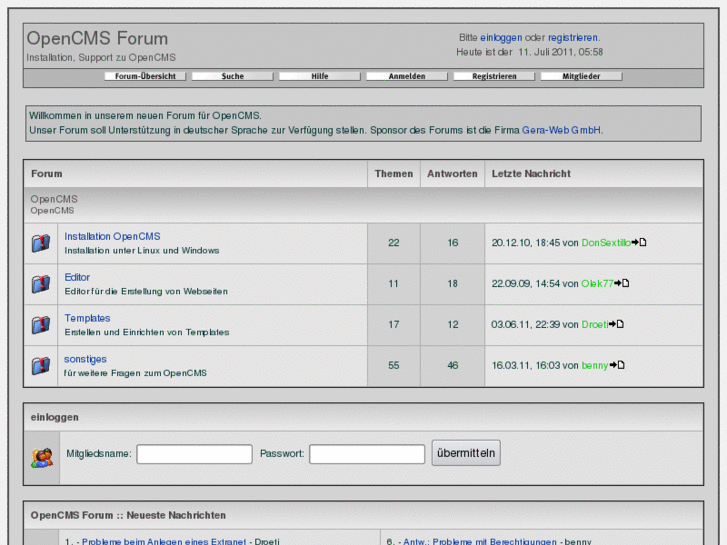Open 'Antw.: Probleme mit Berechtigungen' post
The height and width of the screenshot is (545, 727).
tap(479, 541)
